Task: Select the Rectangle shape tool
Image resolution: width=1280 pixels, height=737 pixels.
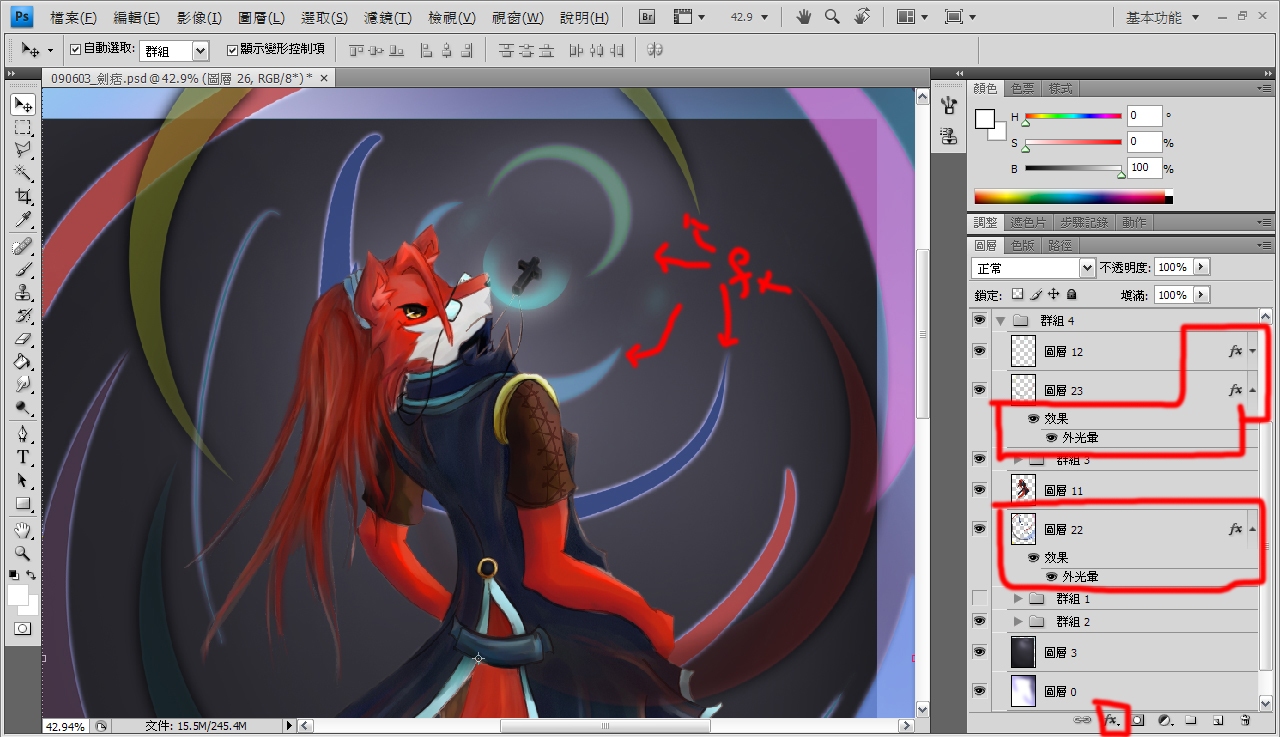Action: pos(23,503)
